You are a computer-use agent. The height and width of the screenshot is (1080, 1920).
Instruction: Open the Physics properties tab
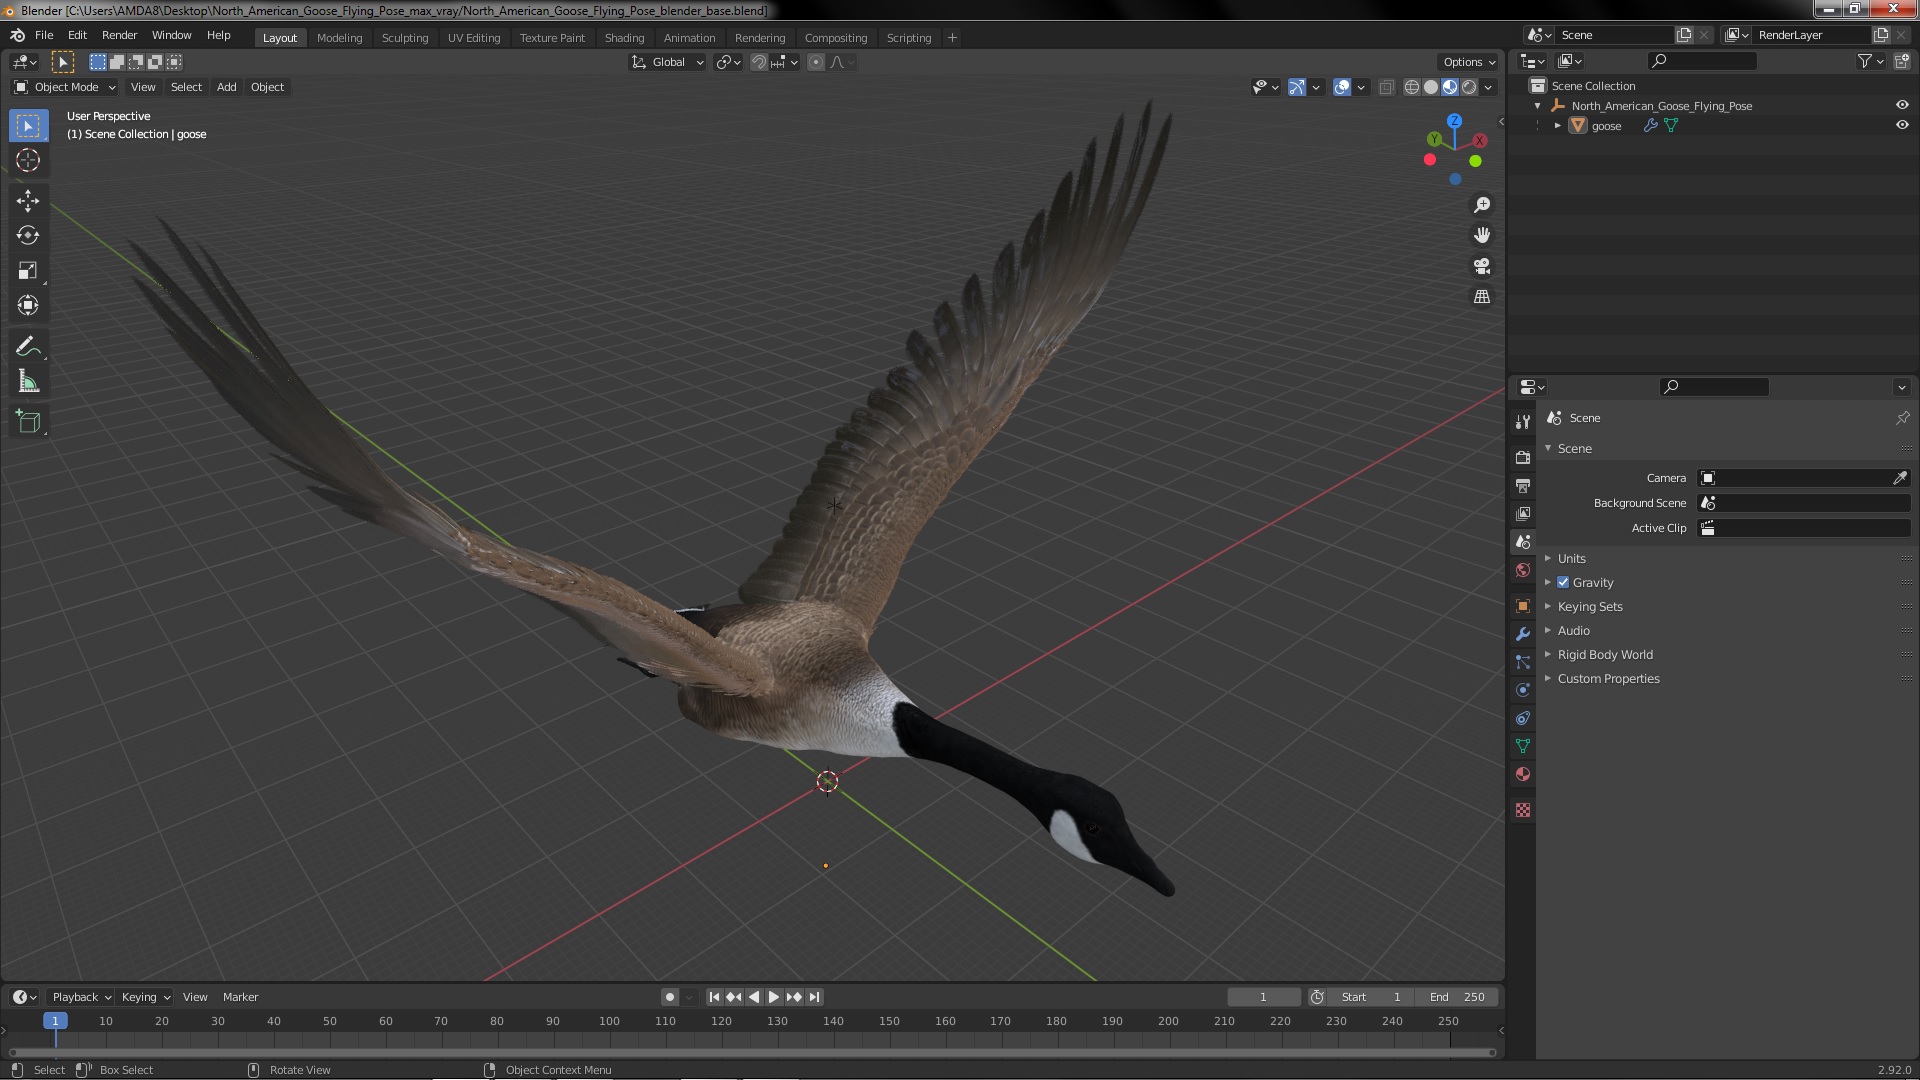pyautogui.click(x=1523, y=690)
